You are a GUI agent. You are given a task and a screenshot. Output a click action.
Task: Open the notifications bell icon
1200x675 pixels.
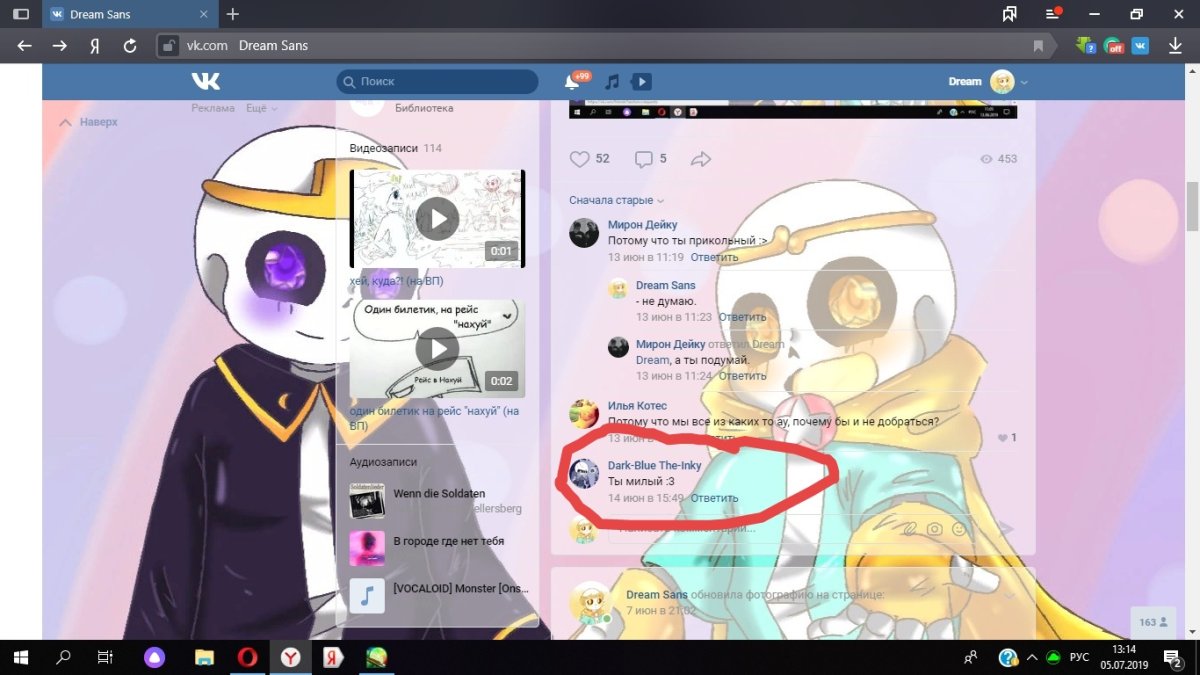coord(572,82)
